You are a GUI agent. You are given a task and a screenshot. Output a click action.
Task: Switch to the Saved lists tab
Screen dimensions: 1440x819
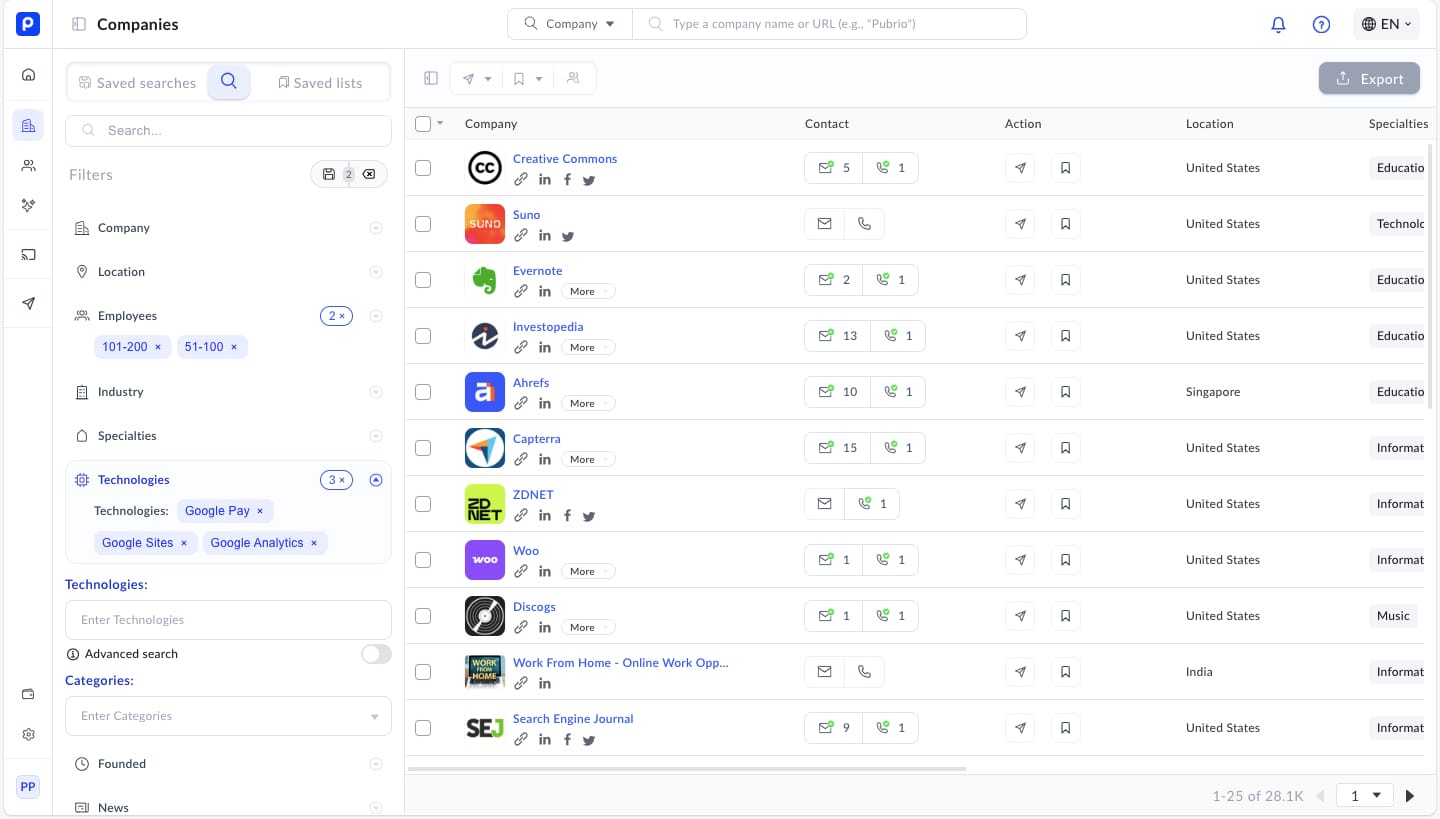[320, 83]
